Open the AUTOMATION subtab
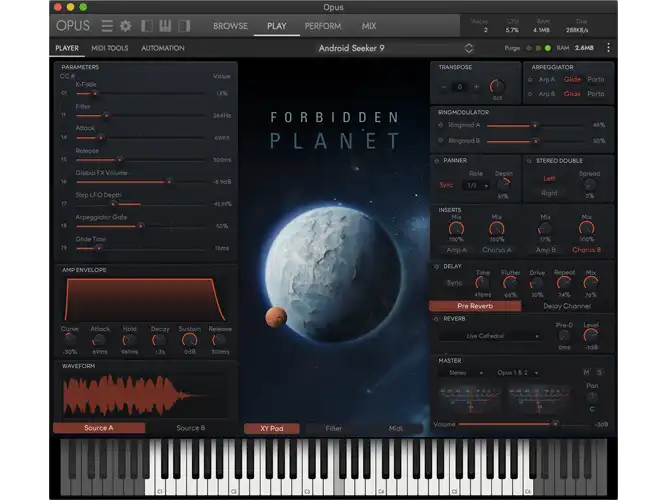 click(x=163, y=48)
